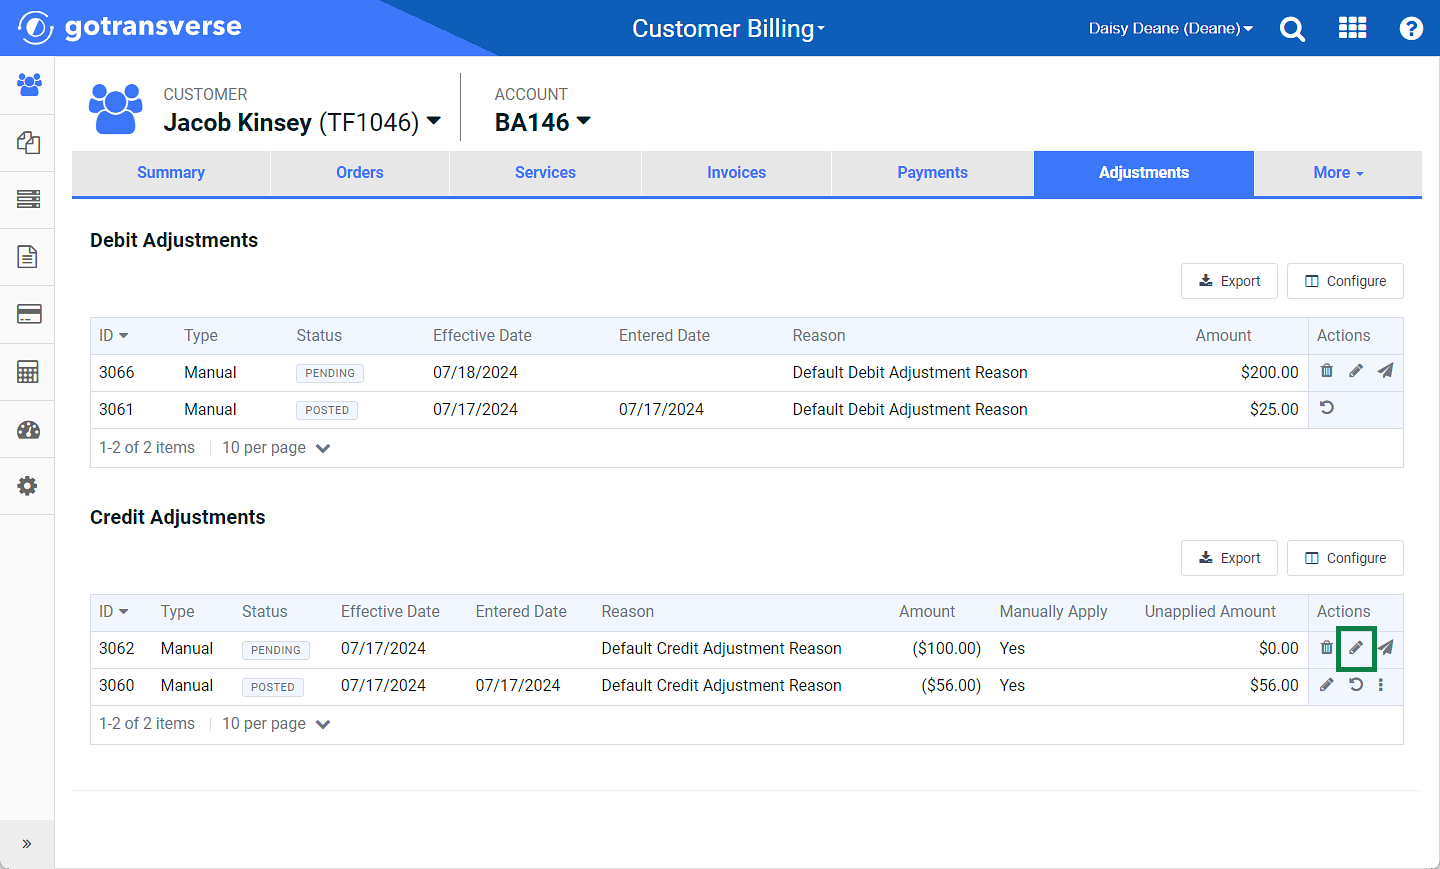Viewport: 1440px width, 869px height.
Task: Click the ($56.00) credit amount
Action: 951,685
